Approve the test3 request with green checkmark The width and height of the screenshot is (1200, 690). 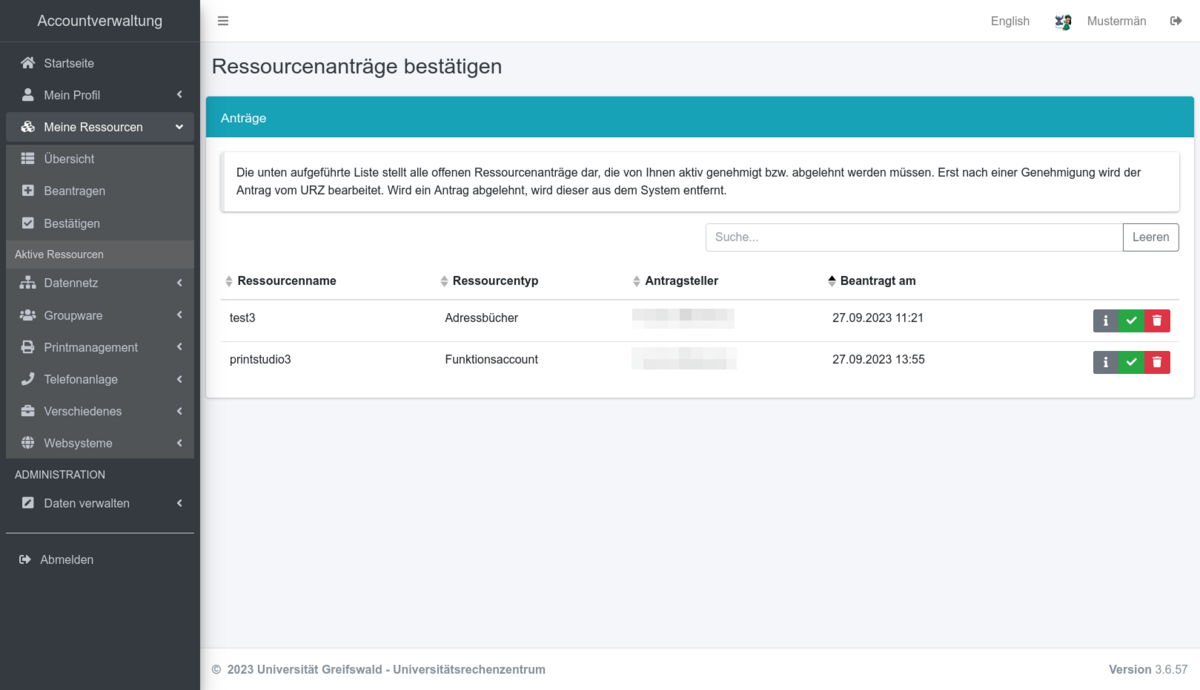[1131, 321]
